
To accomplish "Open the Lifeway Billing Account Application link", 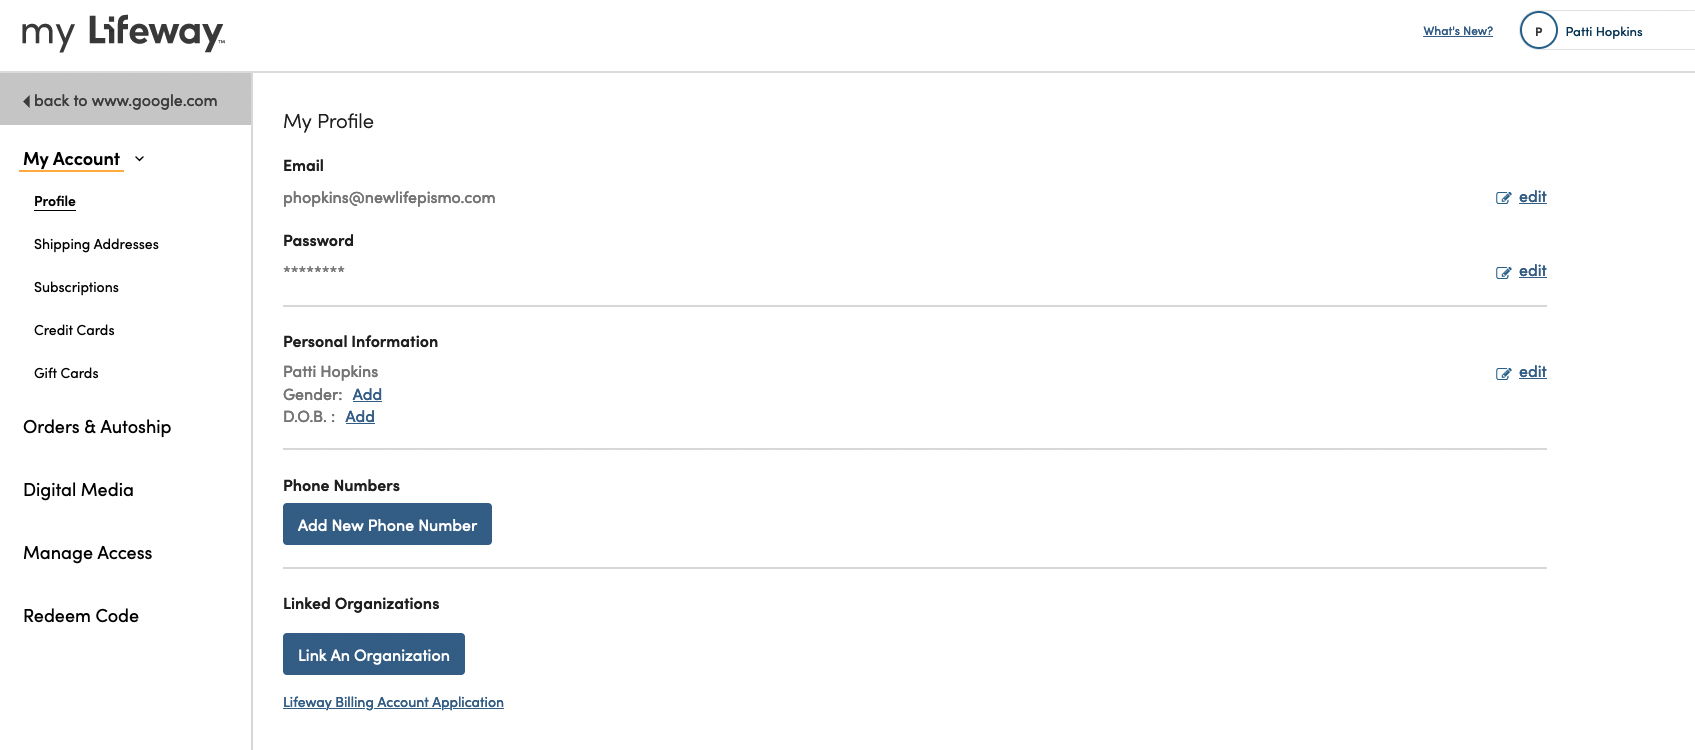I will point(393,702).
